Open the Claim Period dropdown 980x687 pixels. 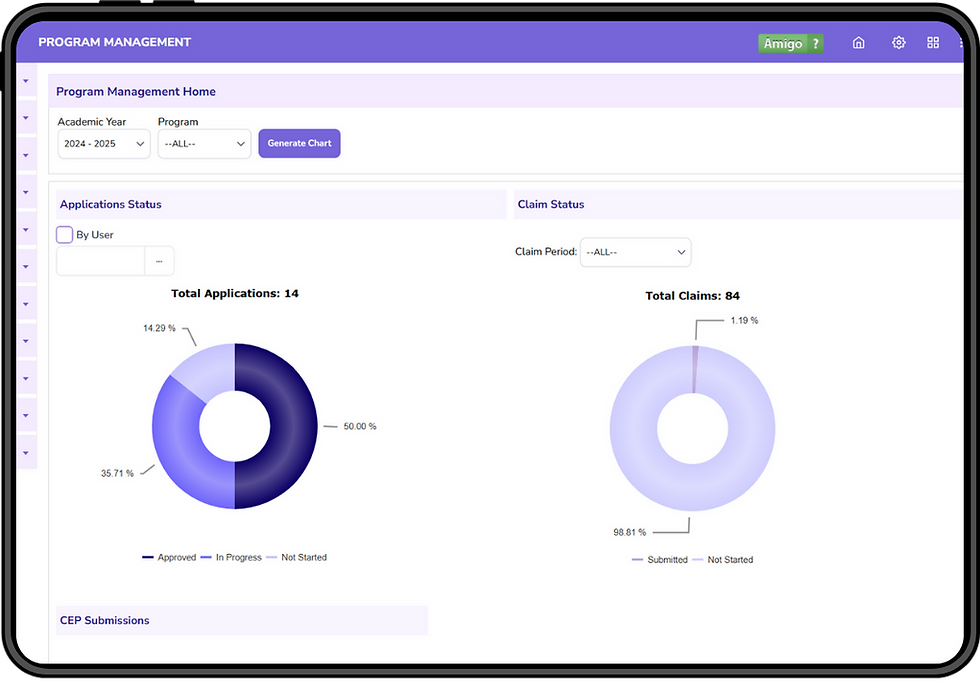636,252
